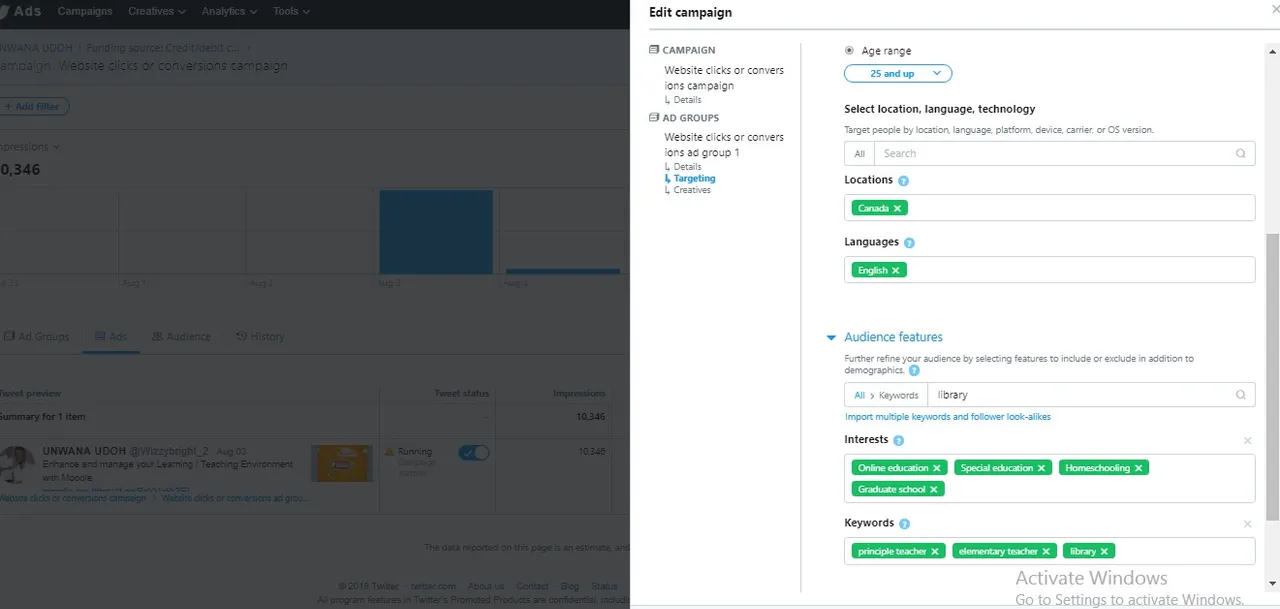Open Campaigns in the top navigation

pos(85,11)
